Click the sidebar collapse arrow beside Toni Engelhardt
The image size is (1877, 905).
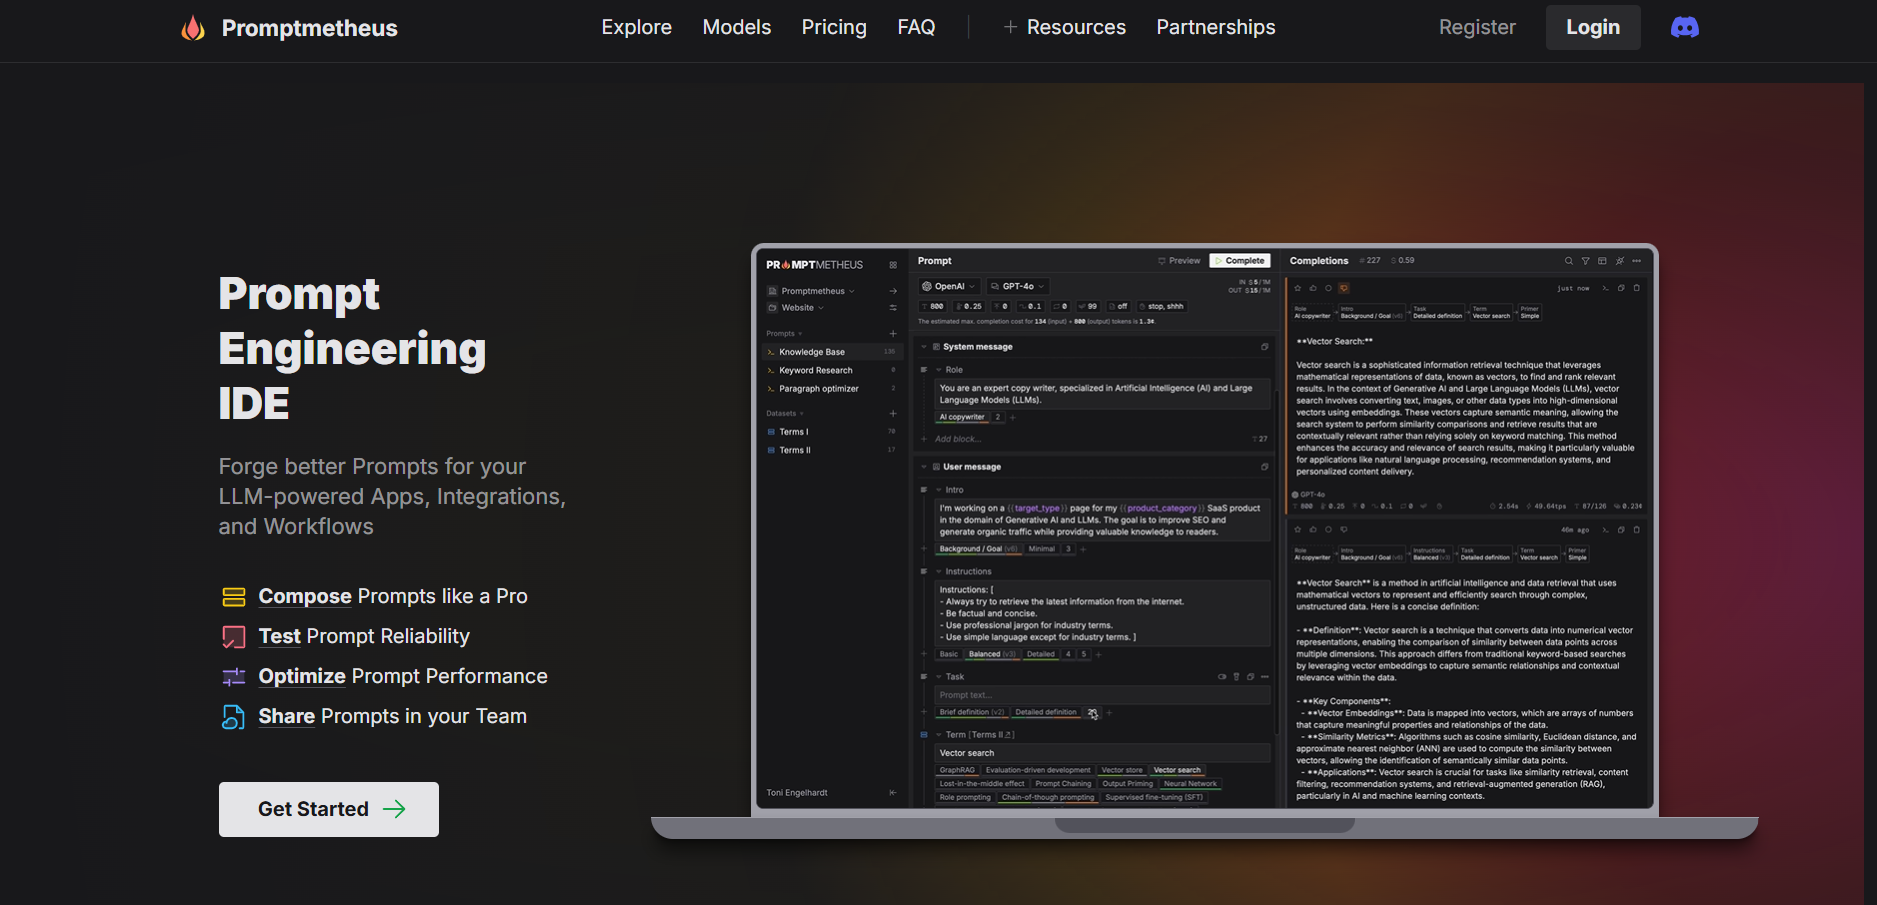tap(893, 793)
